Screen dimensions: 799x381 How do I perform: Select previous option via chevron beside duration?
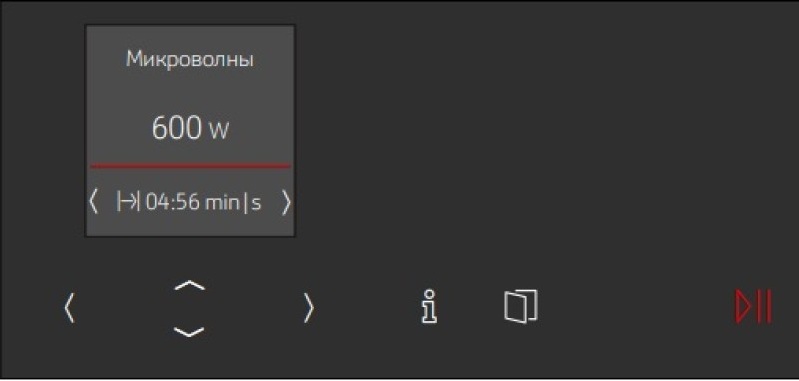tap(93, 202)
